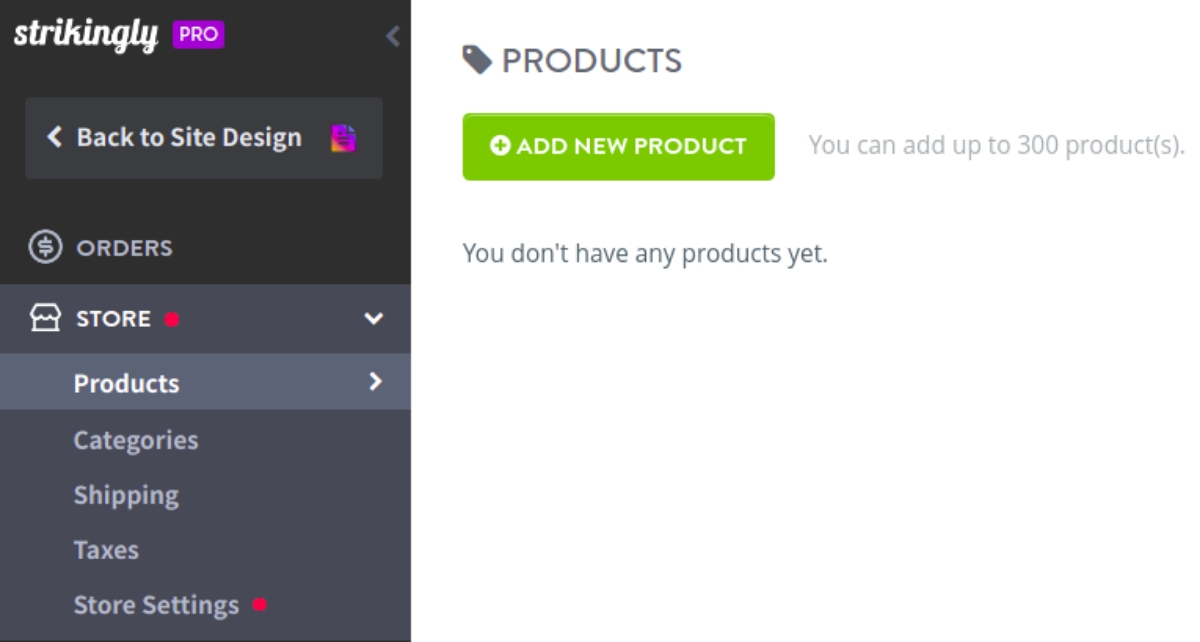
Task: Click the purple PRO badge
Action: (196, 36)
